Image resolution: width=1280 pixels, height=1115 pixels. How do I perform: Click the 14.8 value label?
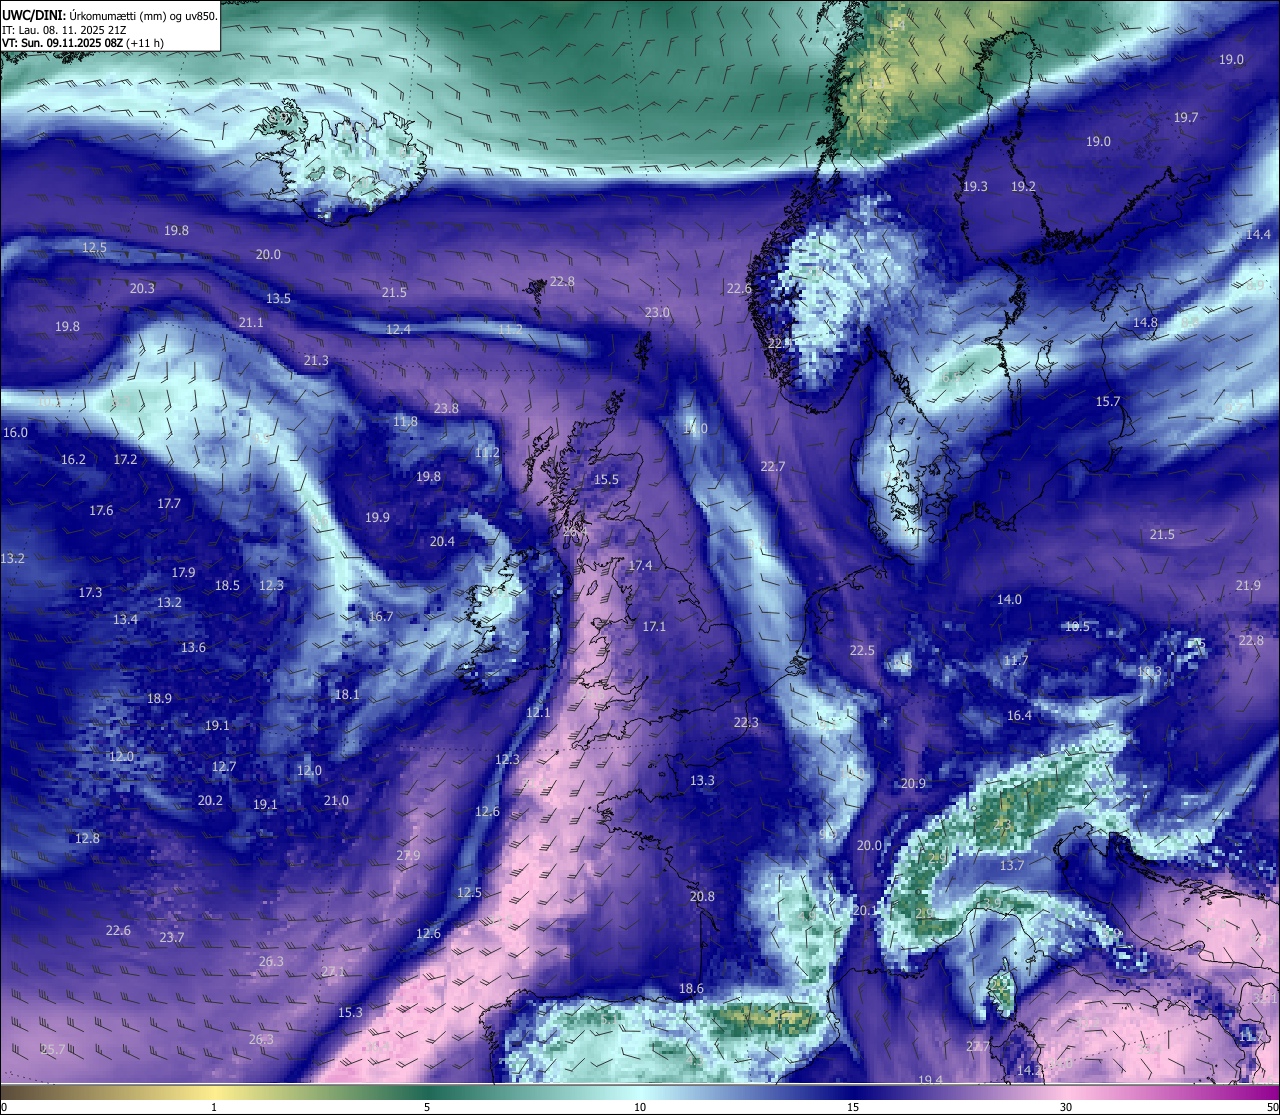coord(1145,323)
